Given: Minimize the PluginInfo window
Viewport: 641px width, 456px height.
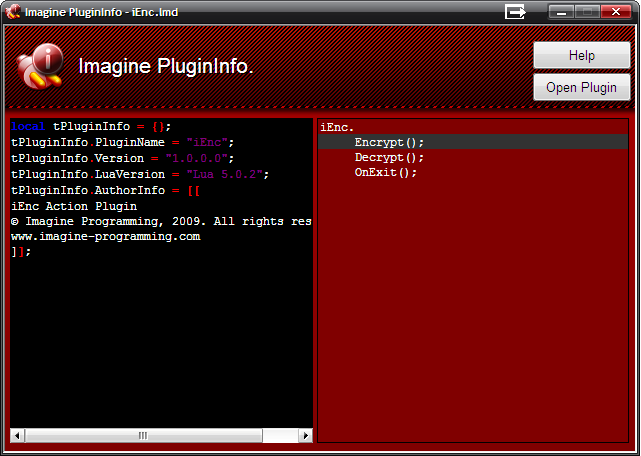Looking at the screenshot, I should coord(561,12).
